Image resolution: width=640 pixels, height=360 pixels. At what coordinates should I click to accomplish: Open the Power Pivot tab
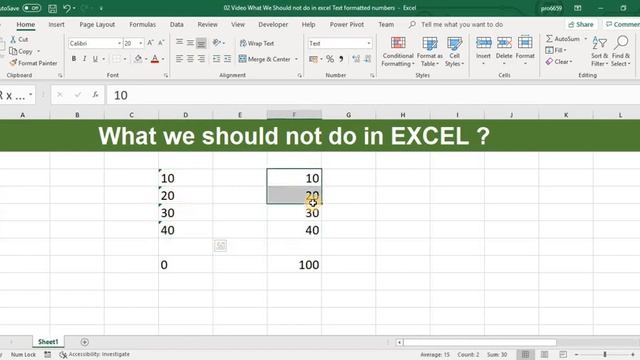pos(347,24)
